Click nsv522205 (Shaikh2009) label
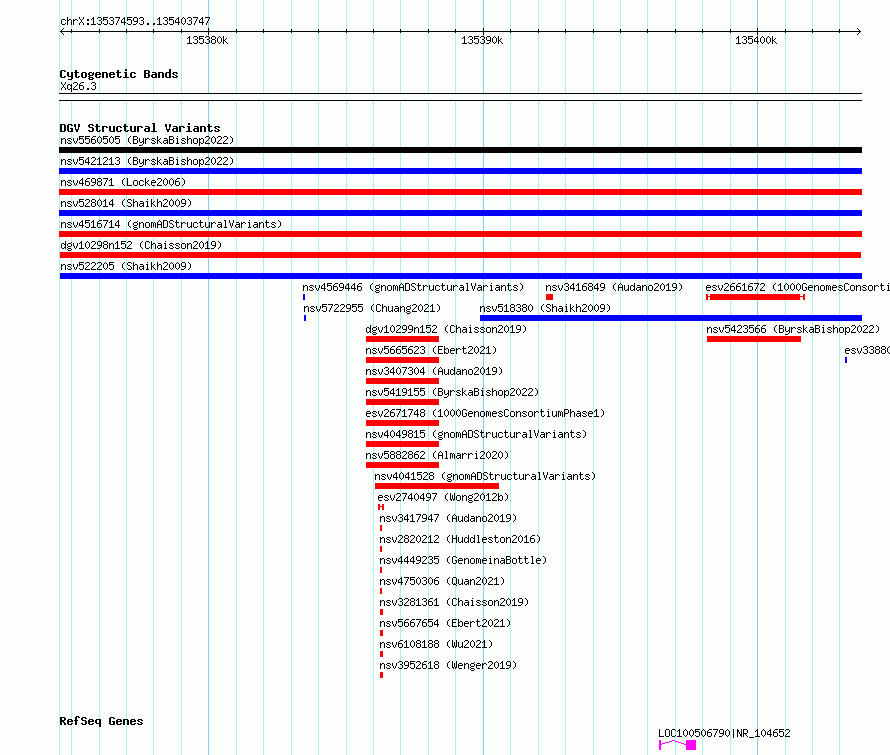 (126, 266)
